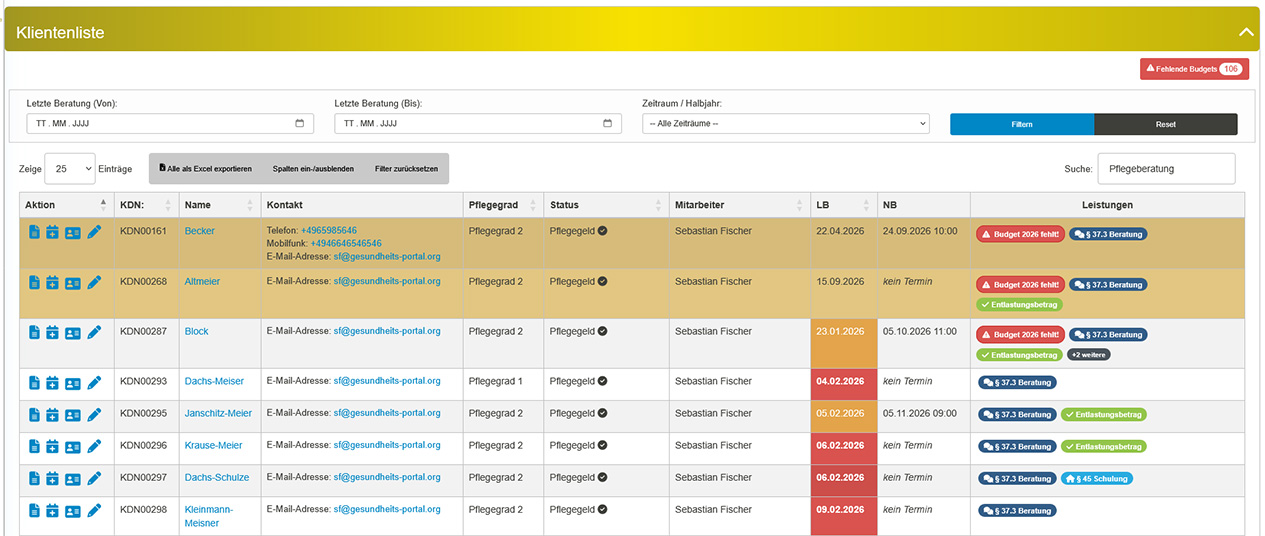Screen dimensions: 1265x536
Task: Sort table by KDN column
Action: click(x=145, y=205)
